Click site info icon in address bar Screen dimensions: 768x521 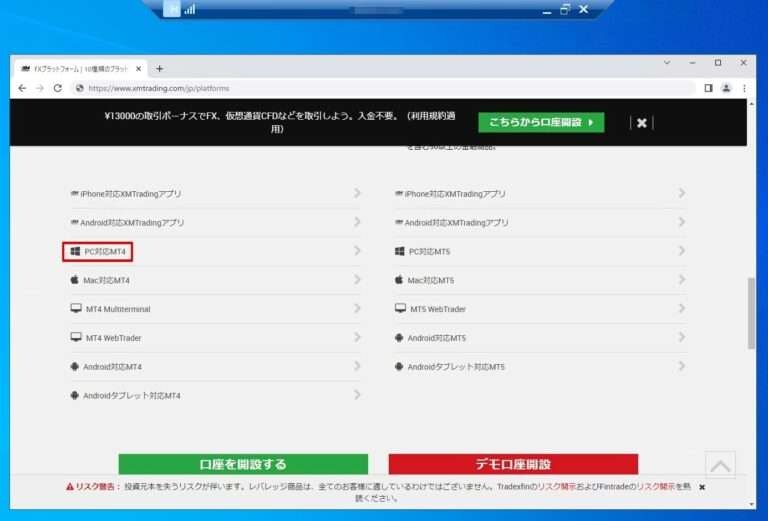pos(79,88)
